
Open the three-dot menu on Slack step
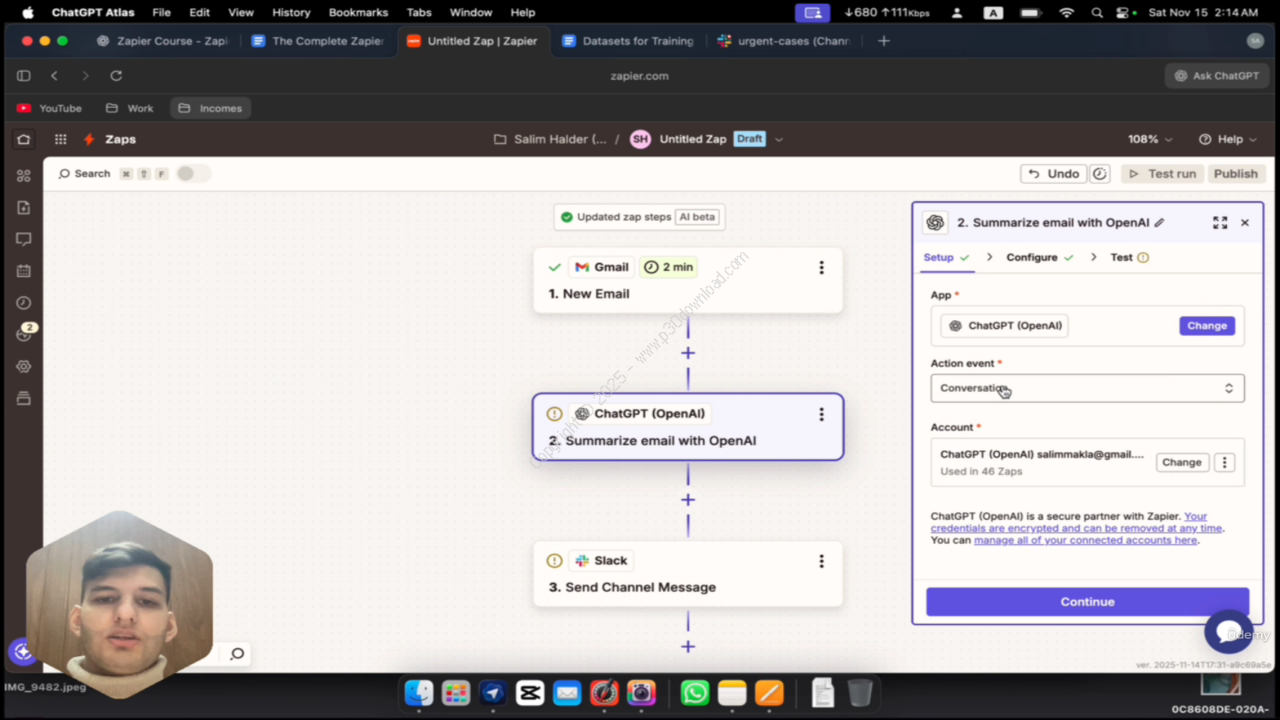821,561
